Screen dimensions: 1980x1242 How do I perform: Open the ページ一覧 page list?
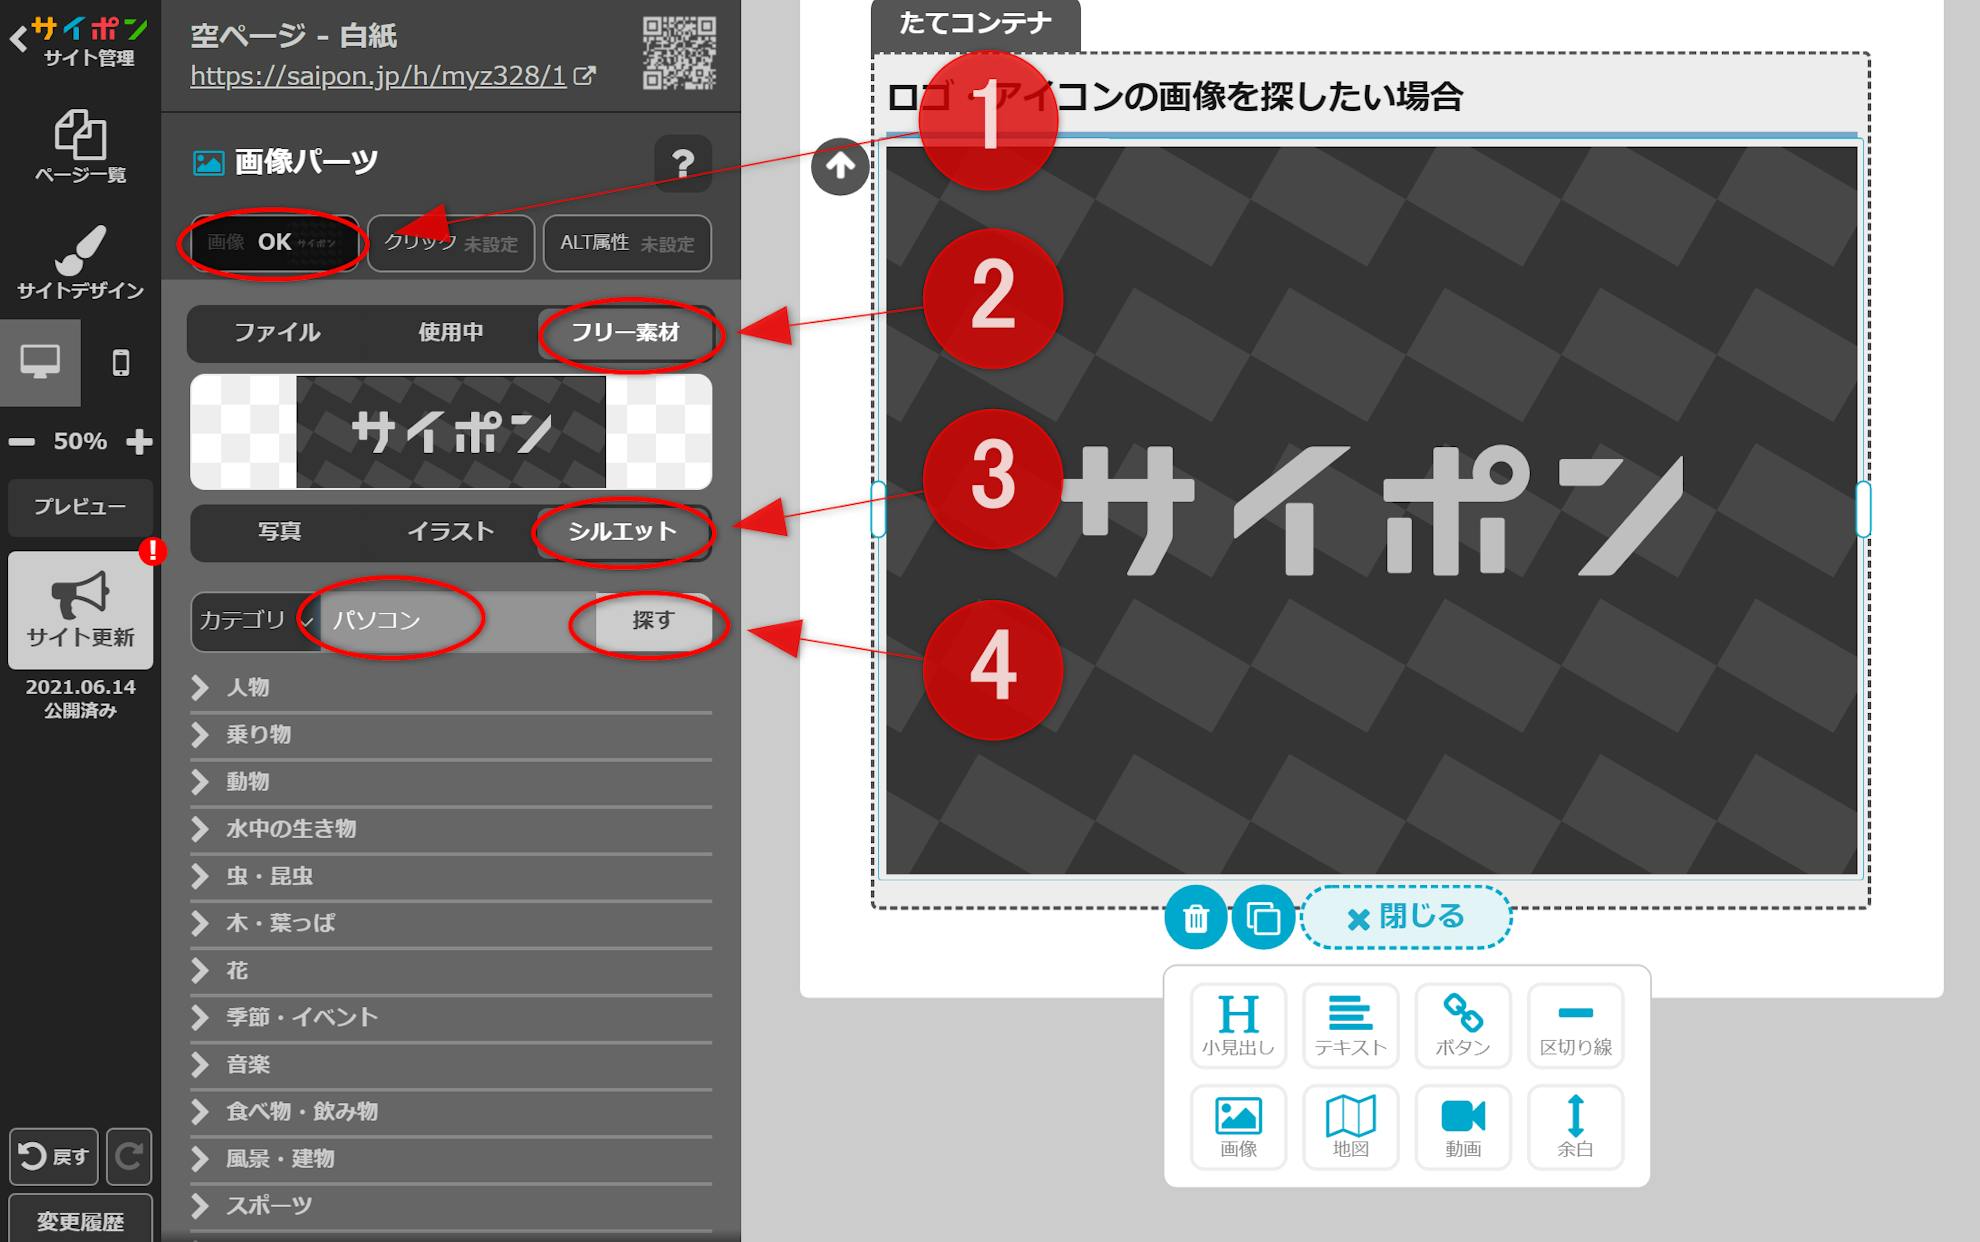pos(80,146)
